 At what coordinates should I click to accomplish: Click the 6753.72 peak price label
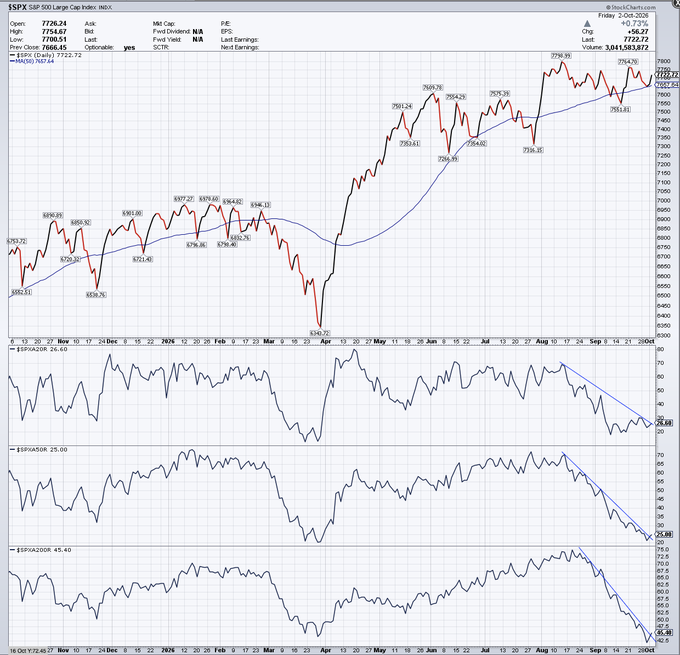tap(16, 241)
